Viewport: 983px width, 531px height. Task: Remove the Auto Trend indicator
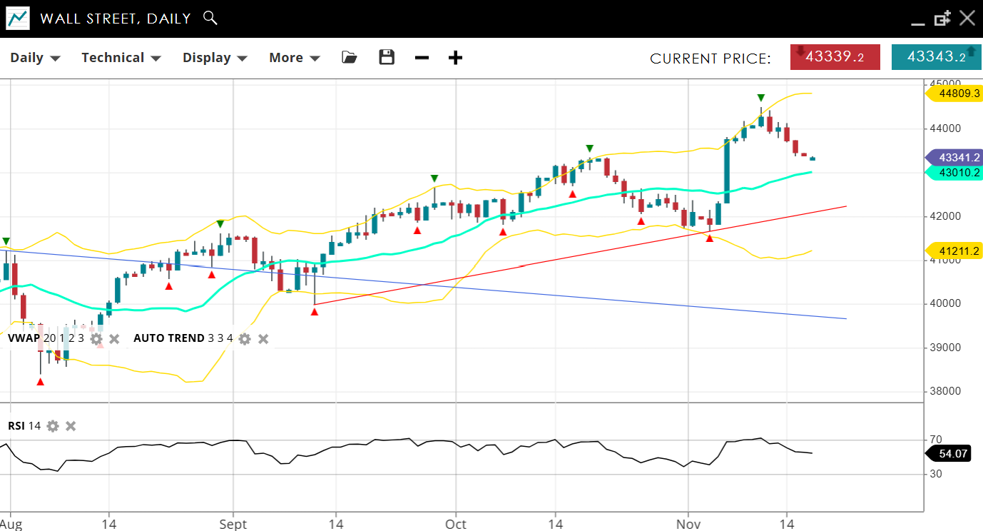tap(263, 339)
